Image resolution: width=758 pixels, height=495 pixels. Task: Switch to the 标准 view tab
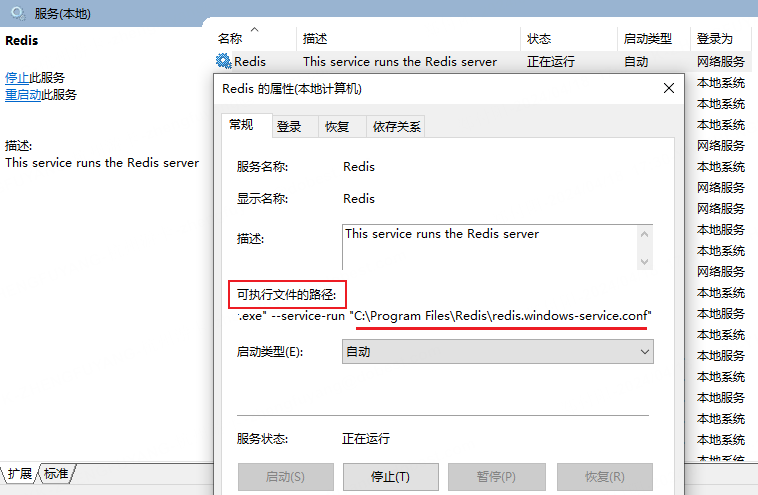click(56, 474)
